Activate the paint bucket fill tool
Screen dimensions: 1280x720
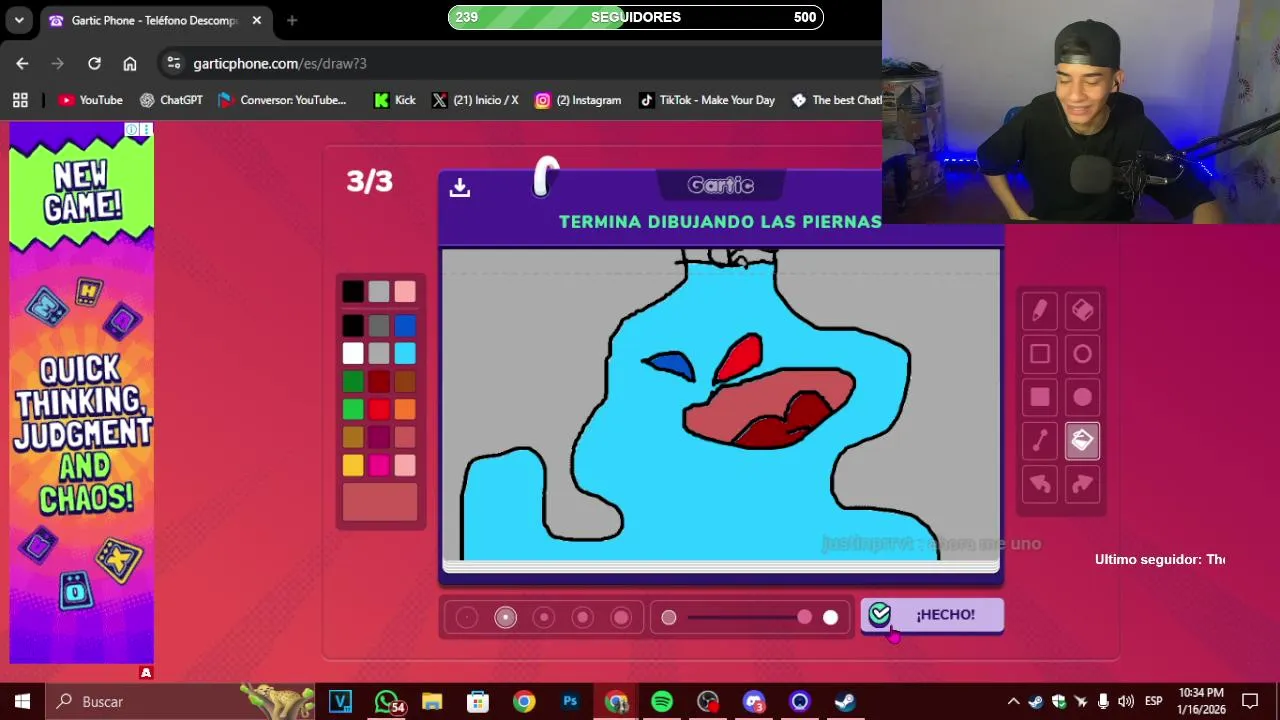point(1083,440)
